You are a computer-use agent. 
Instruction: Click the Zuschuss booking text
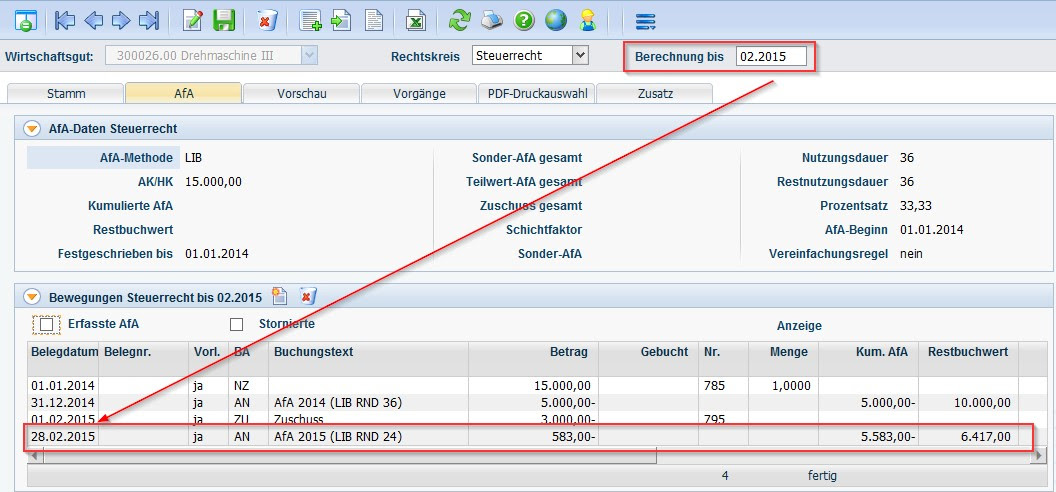pos(299,419)
